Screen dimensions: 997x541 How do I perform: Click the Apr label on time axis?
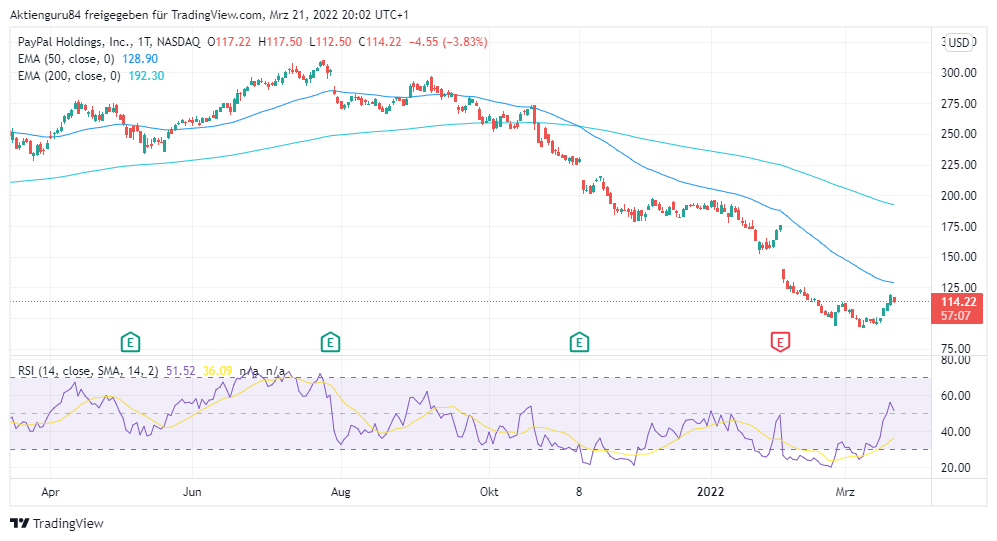50,492
